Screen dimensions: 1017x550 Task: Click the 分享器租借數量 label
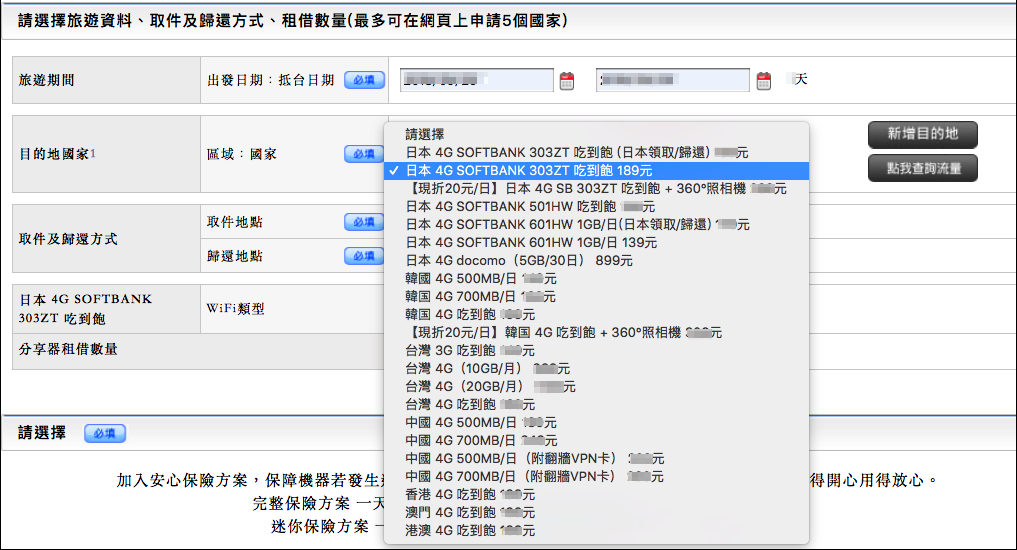pos(68,349)
